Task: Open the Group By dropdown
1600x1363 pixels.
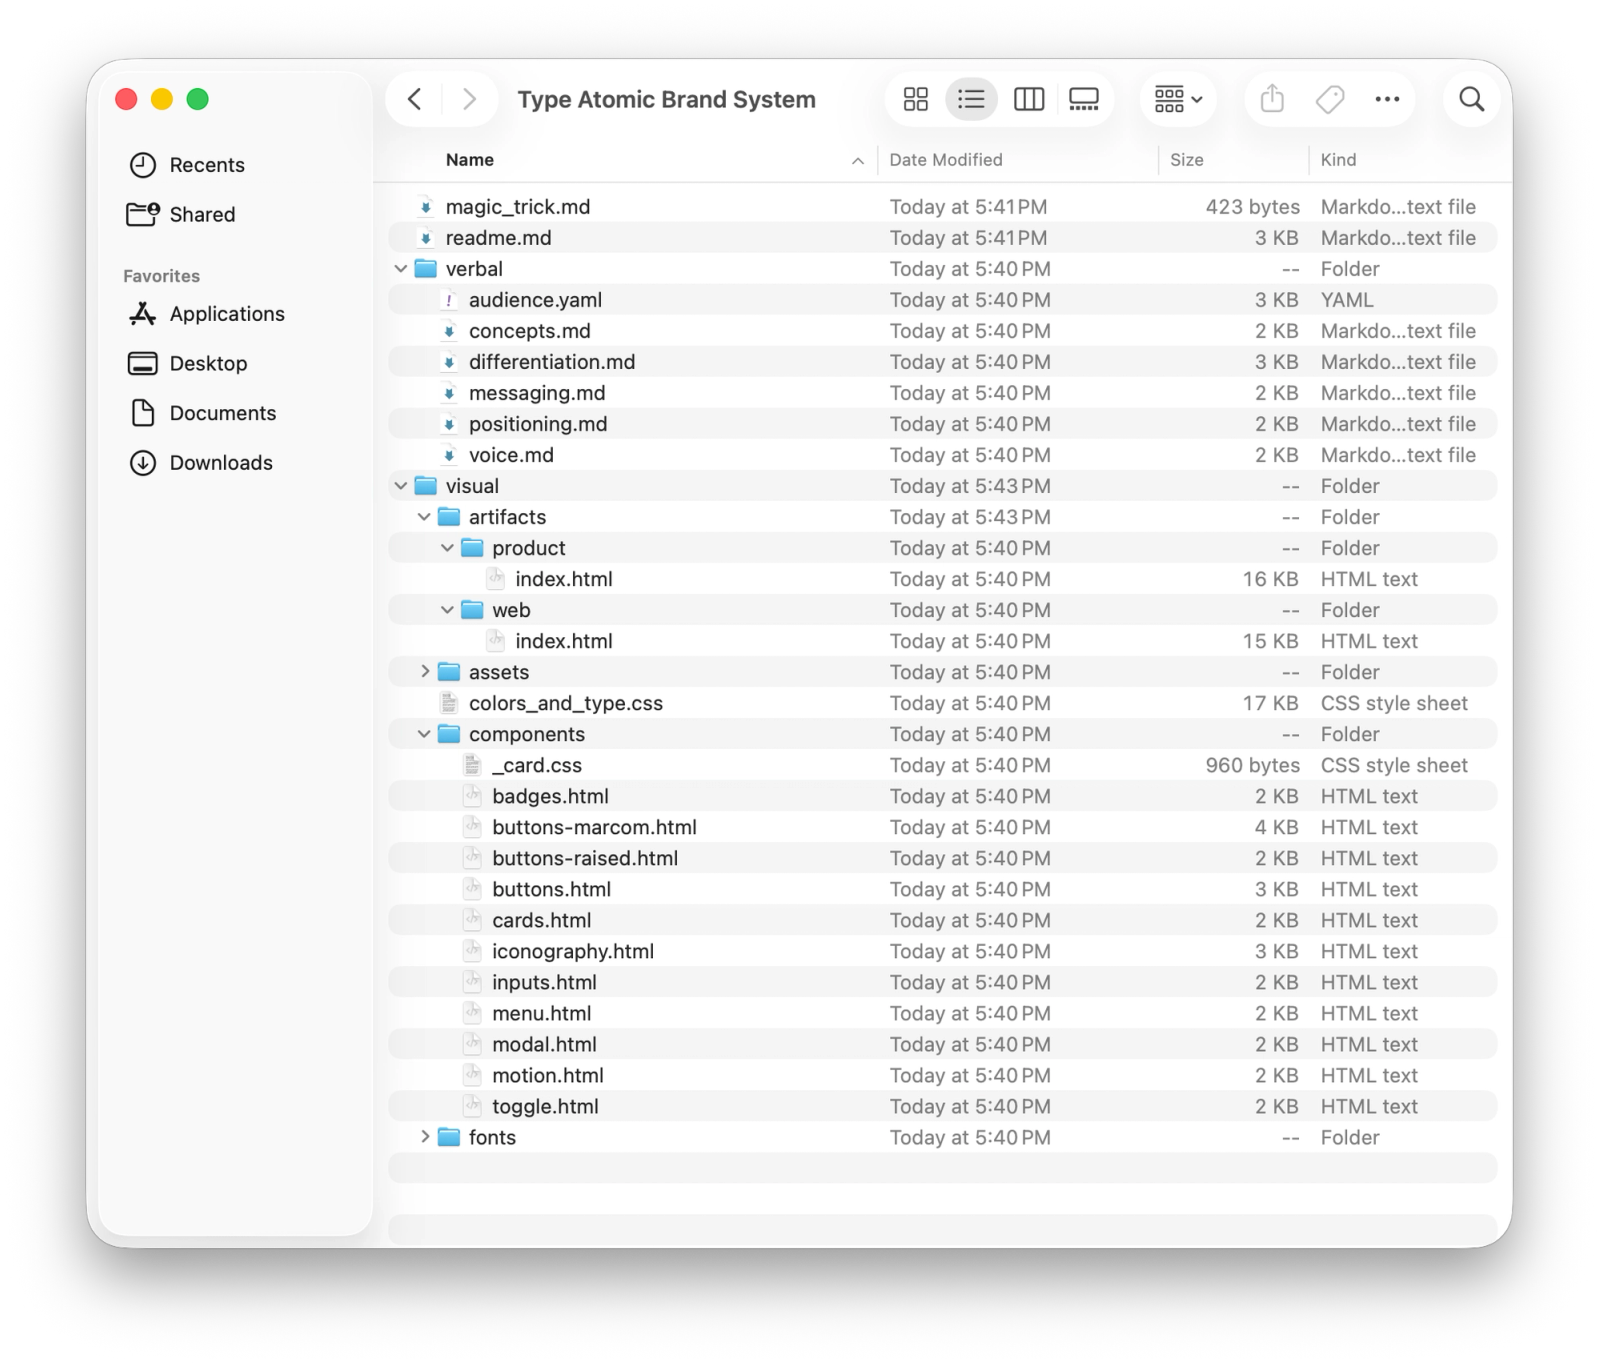Action: pyautogui.click(x=1178, y=99)
